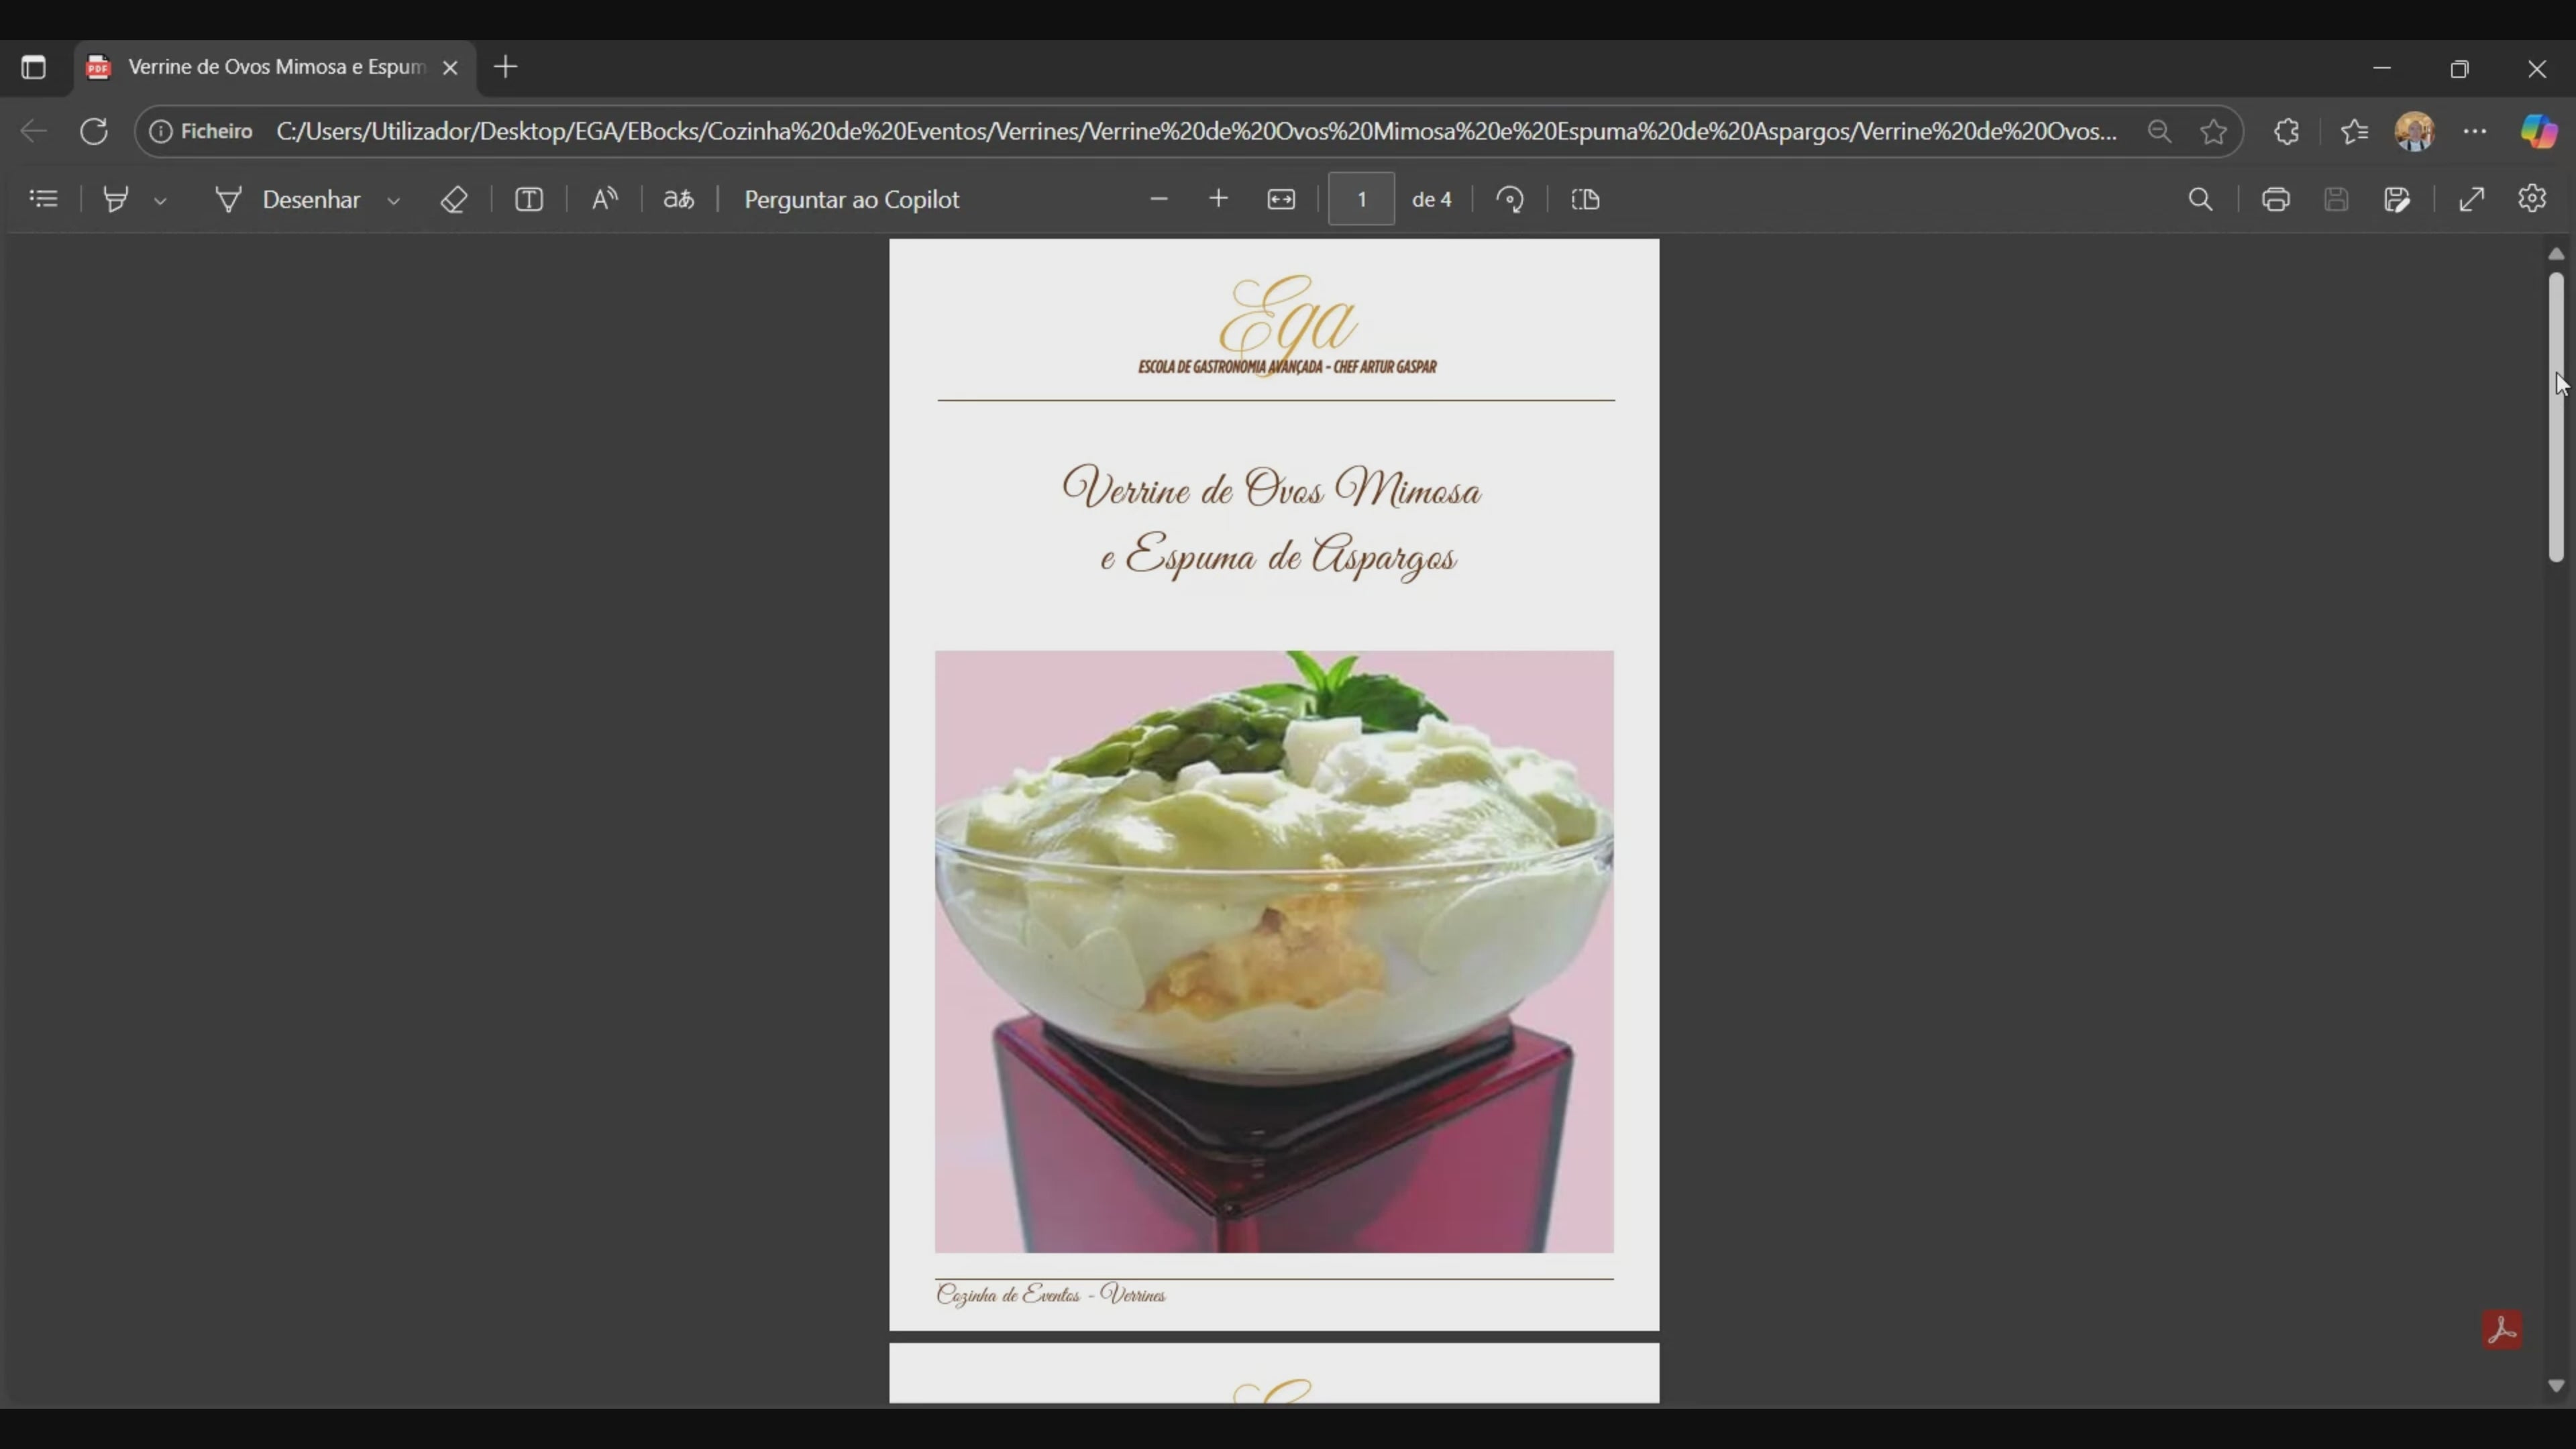Expand the Desenhar pen options
2576x1449 pixels.
(x=394, y=198)
